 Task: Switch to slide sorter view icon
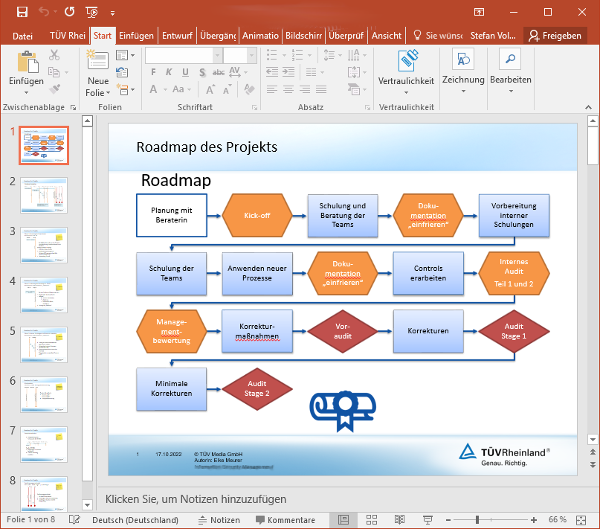pyautogui.click(x=371, y=520)
